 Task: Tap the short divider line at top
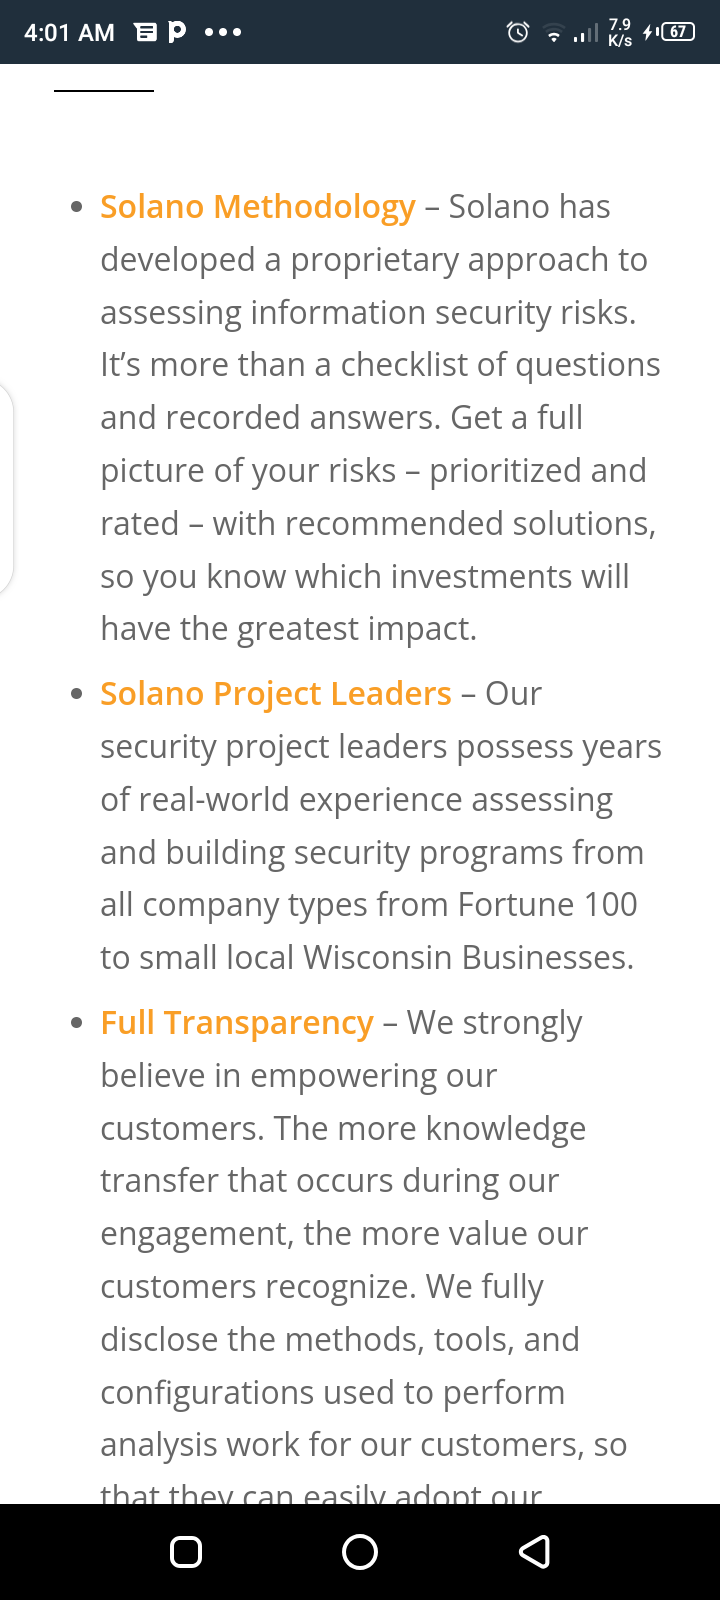[x=104, y=91]
